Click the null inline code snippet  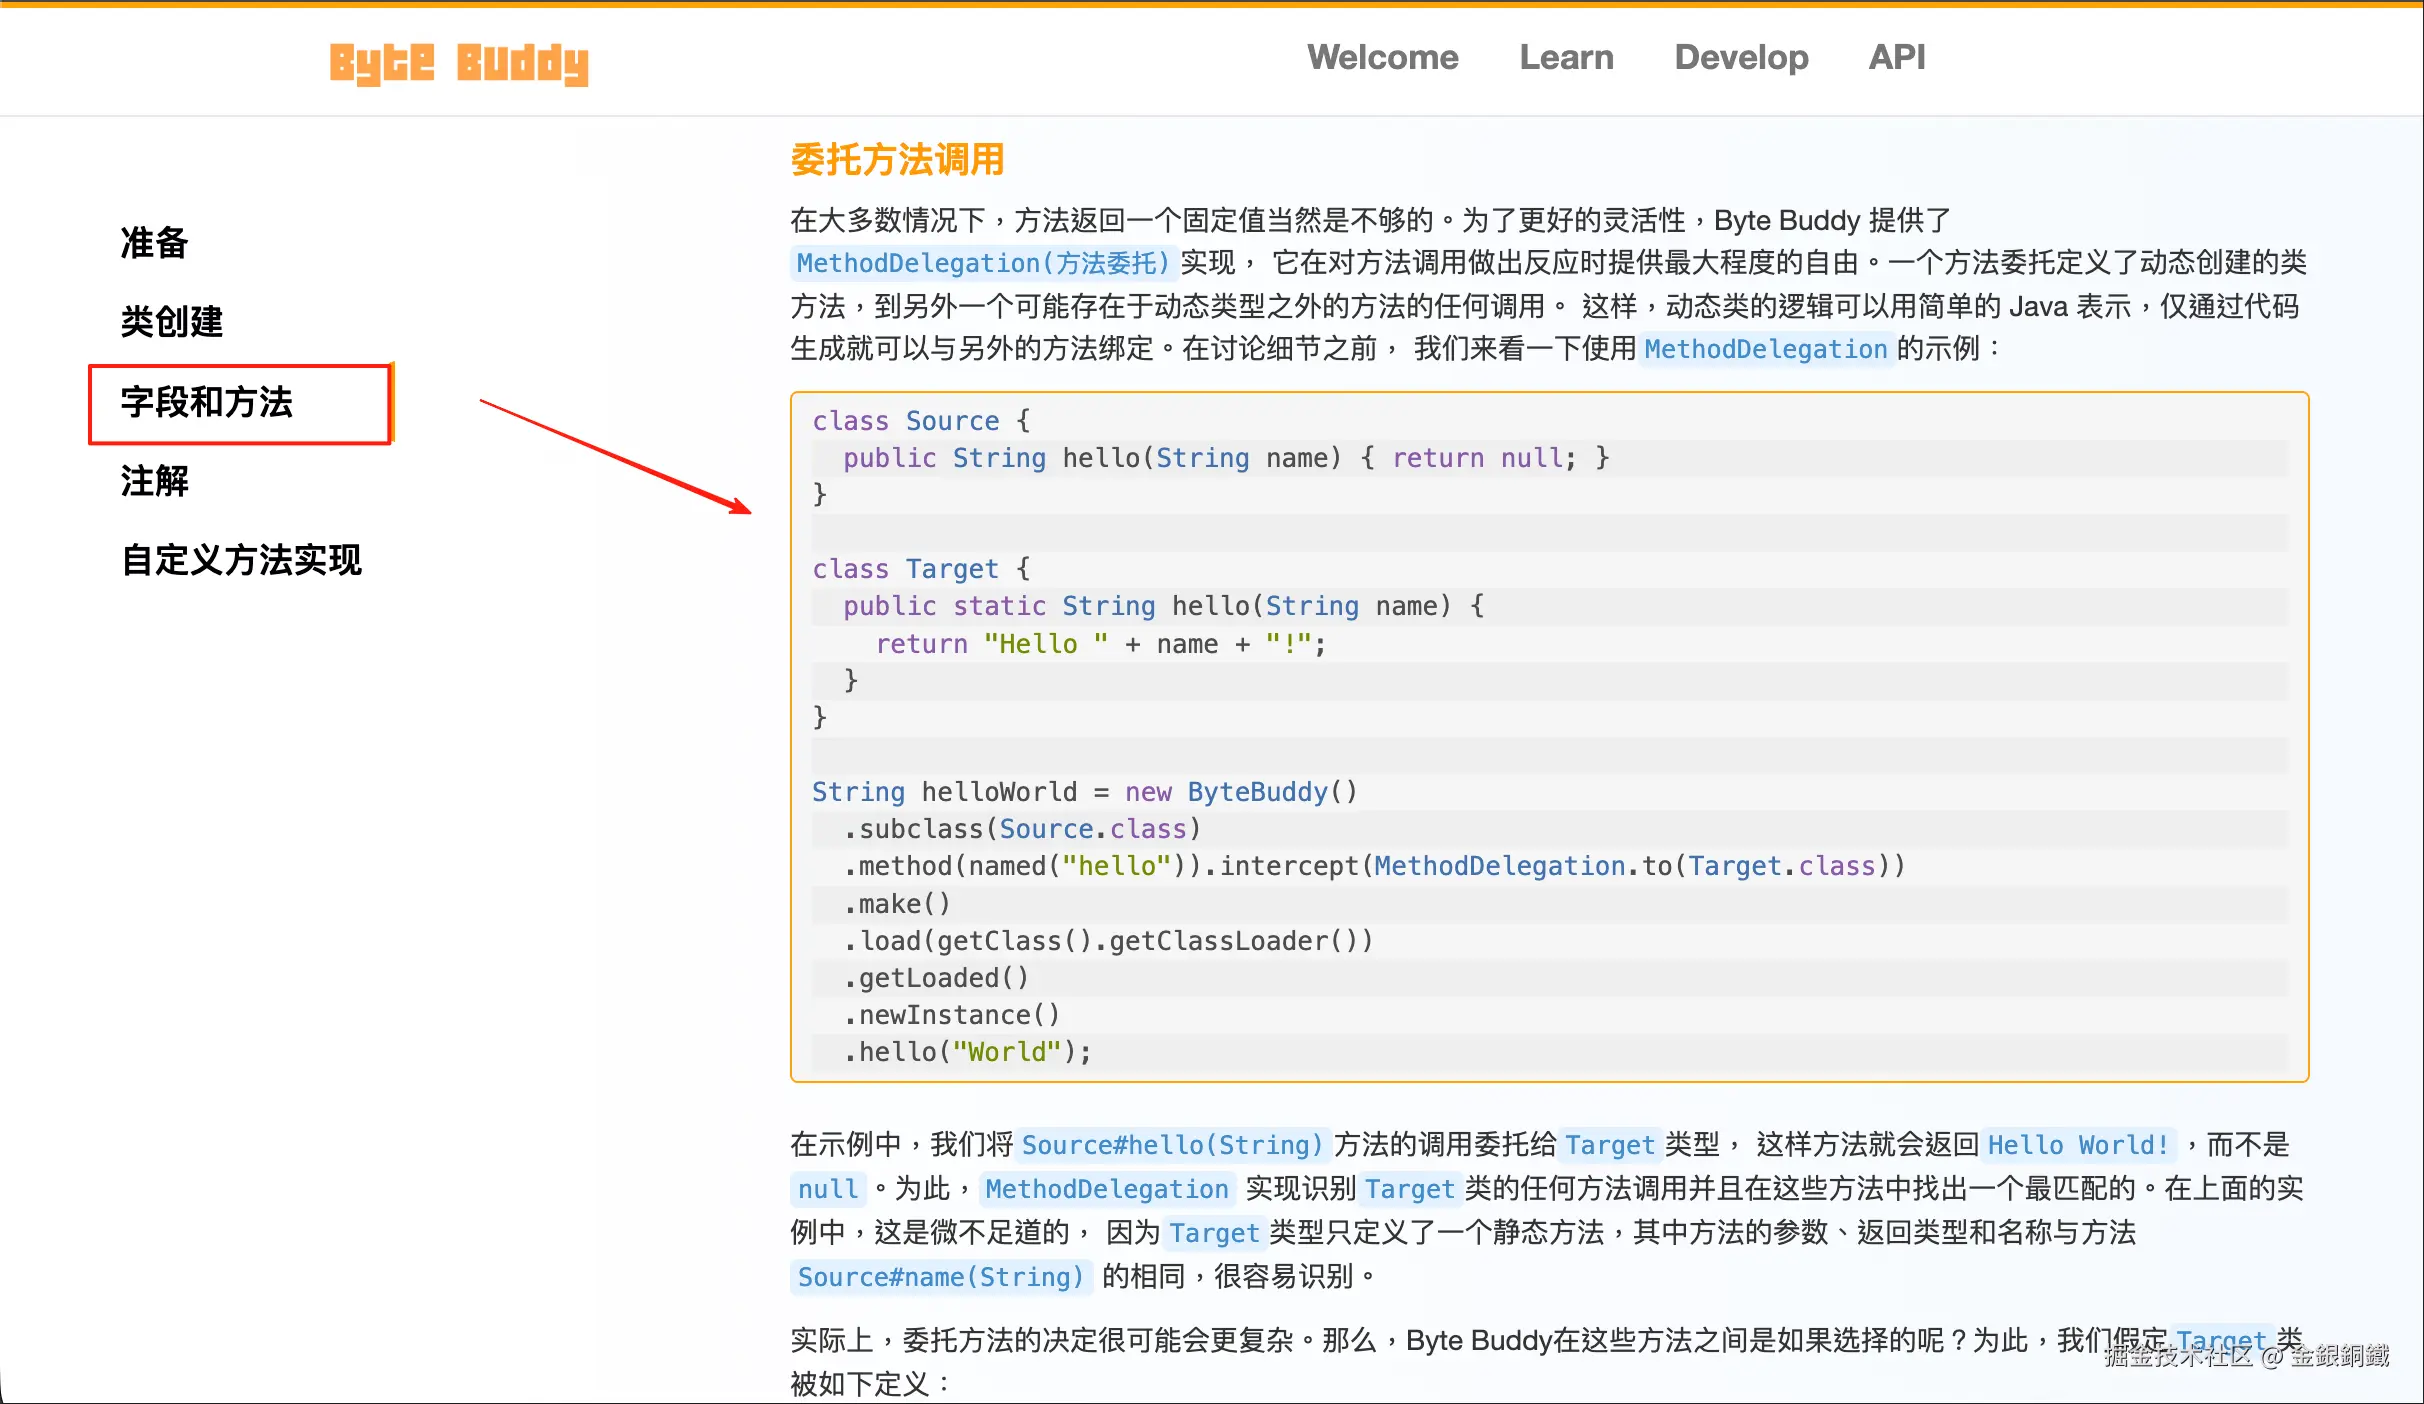tap(827, 1189)
